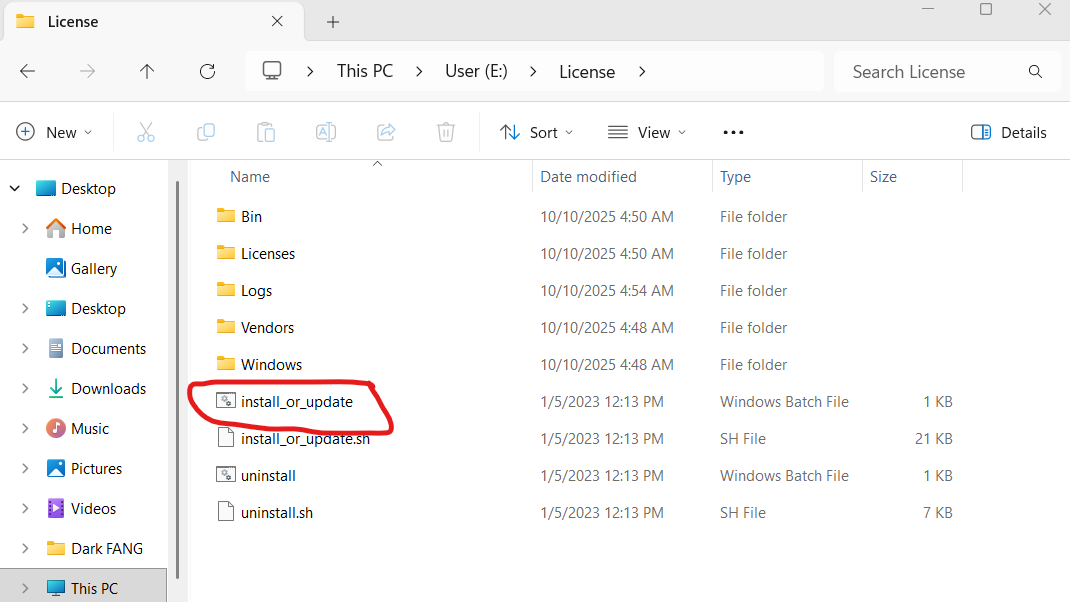Copy the selection with the Copy icon
This screenshot has height=602, width=1070.
point(206,131)
